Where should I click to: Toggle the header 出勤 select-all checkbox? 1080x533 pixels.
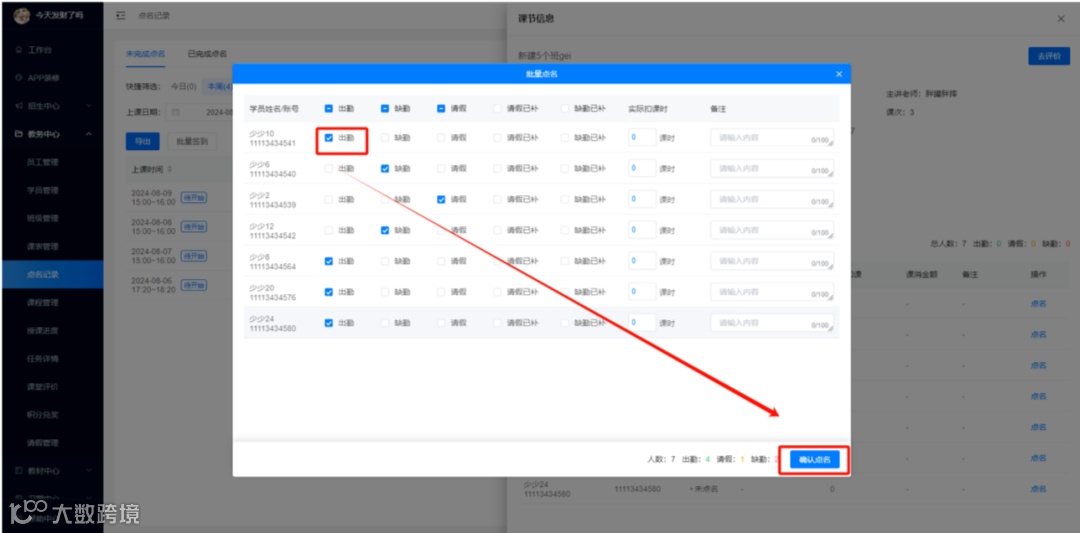(329, 109)
